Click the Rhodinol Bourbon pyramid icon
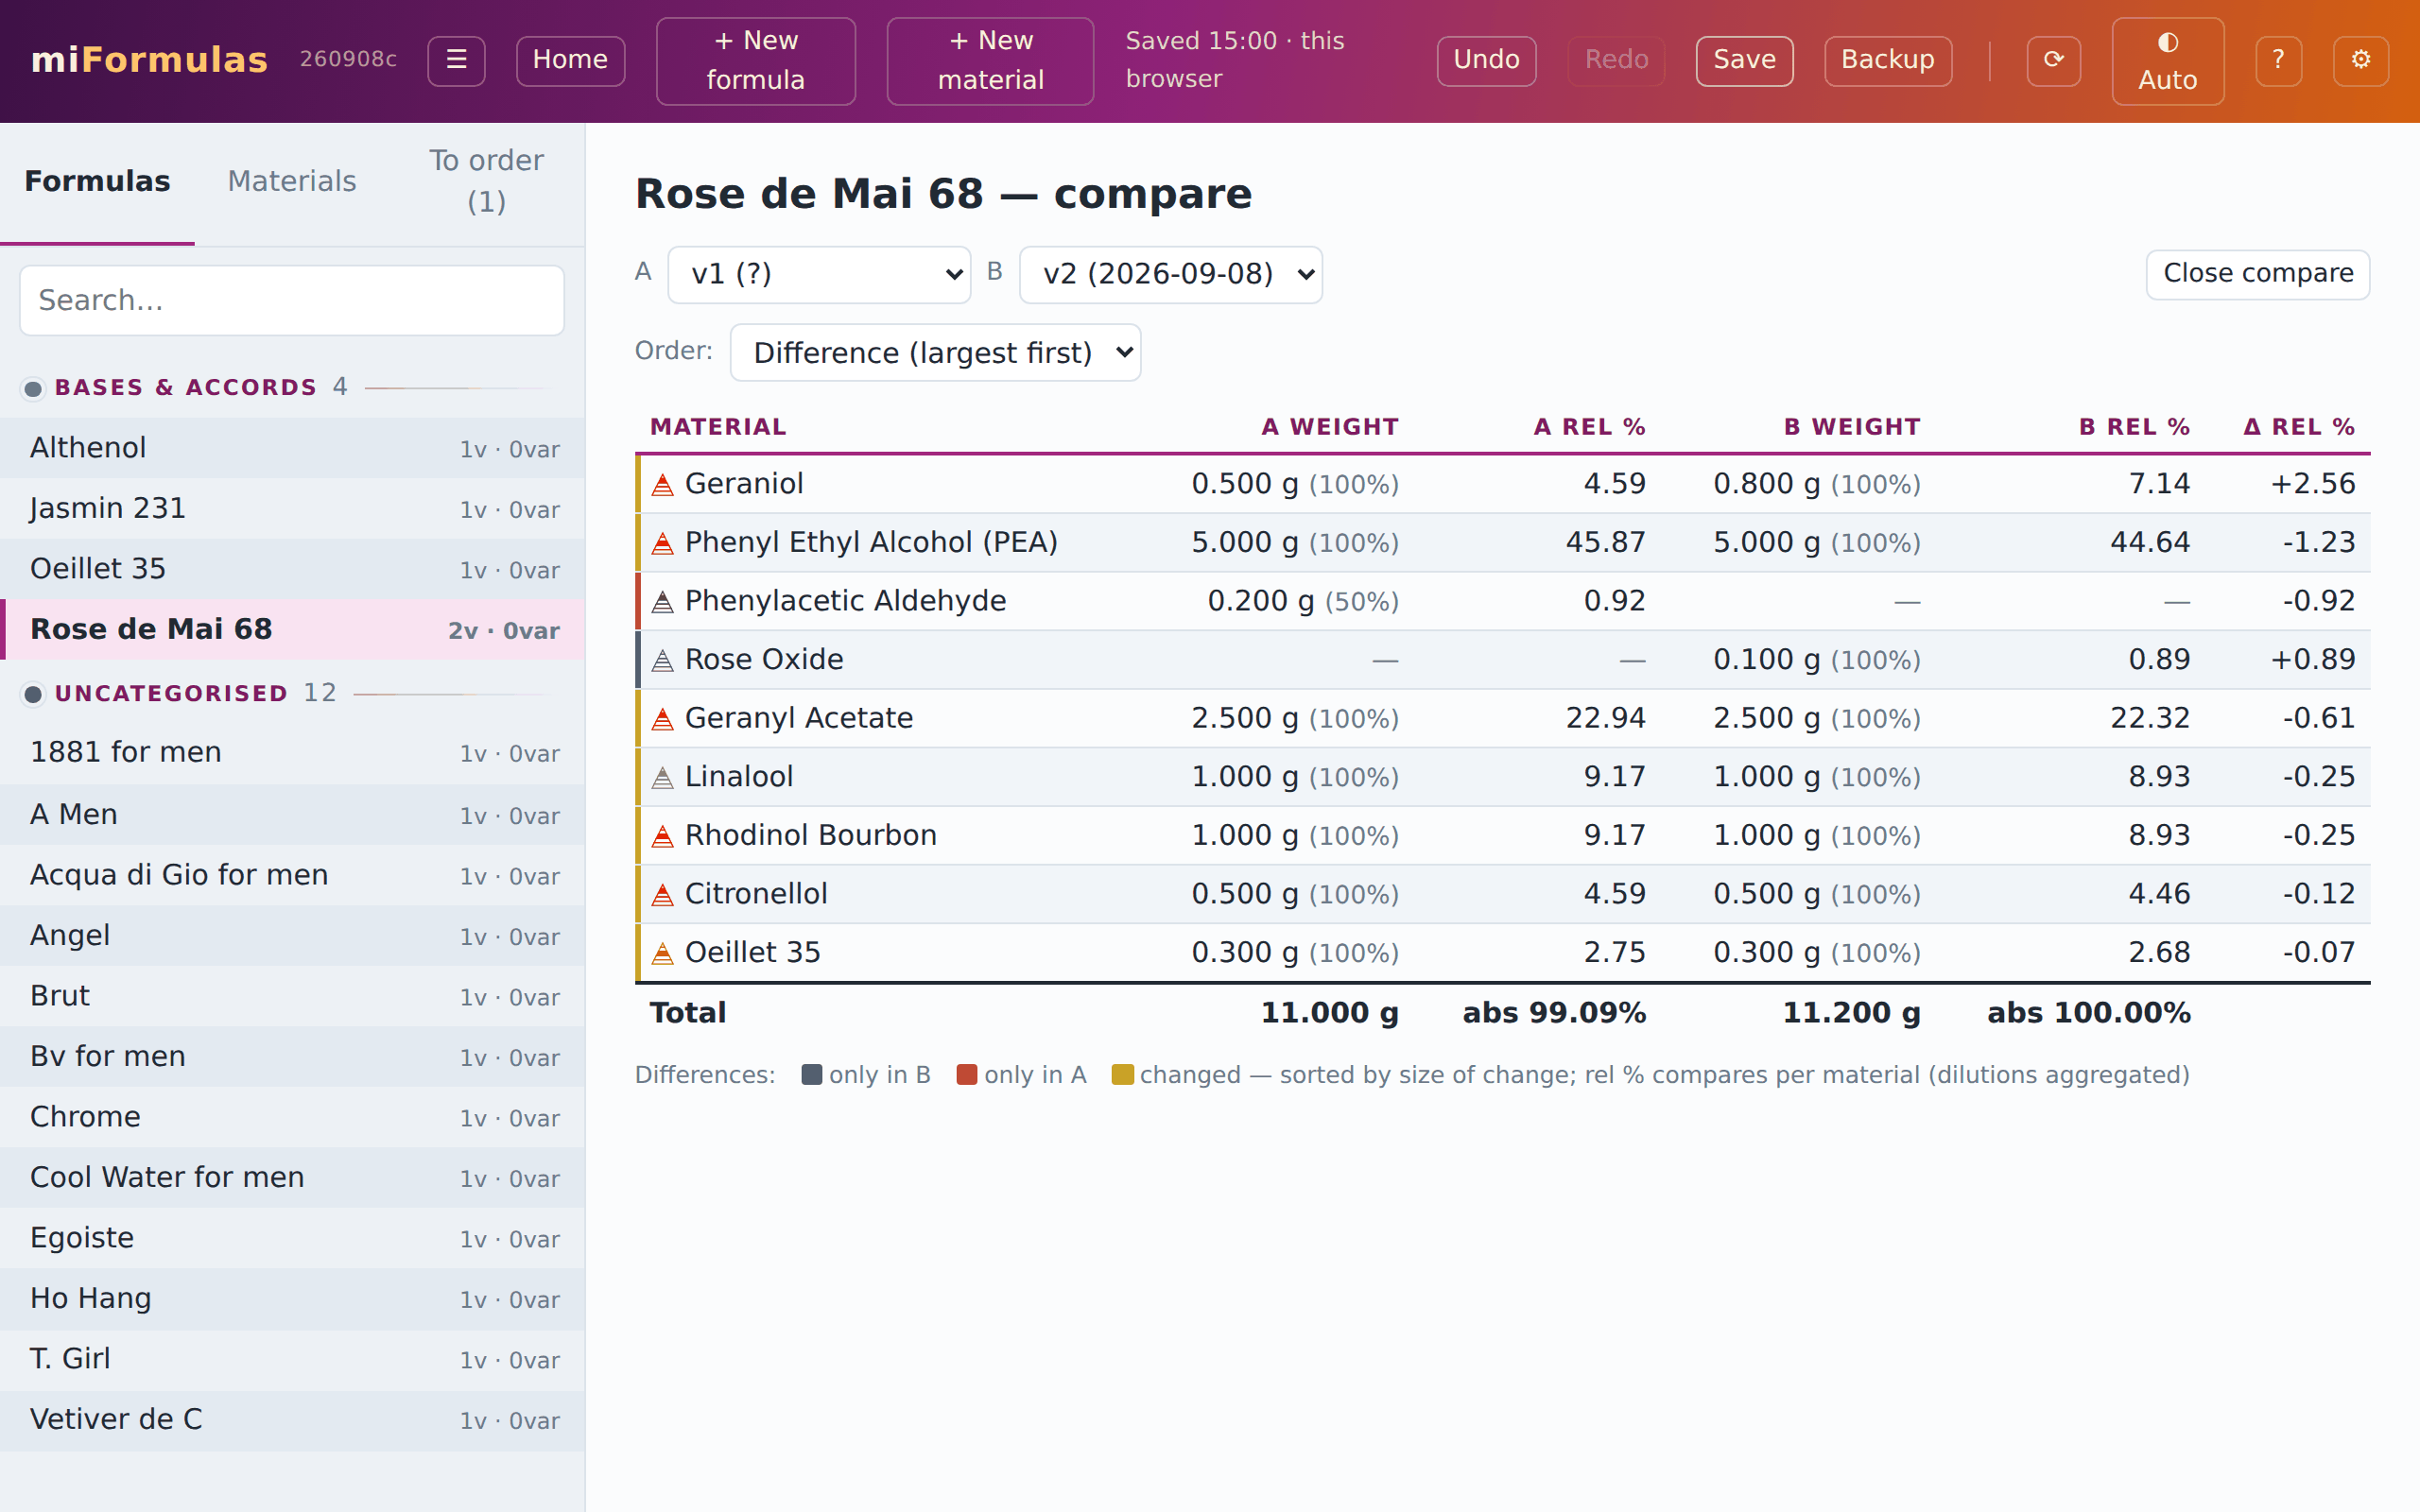 (x=662, y=836)
